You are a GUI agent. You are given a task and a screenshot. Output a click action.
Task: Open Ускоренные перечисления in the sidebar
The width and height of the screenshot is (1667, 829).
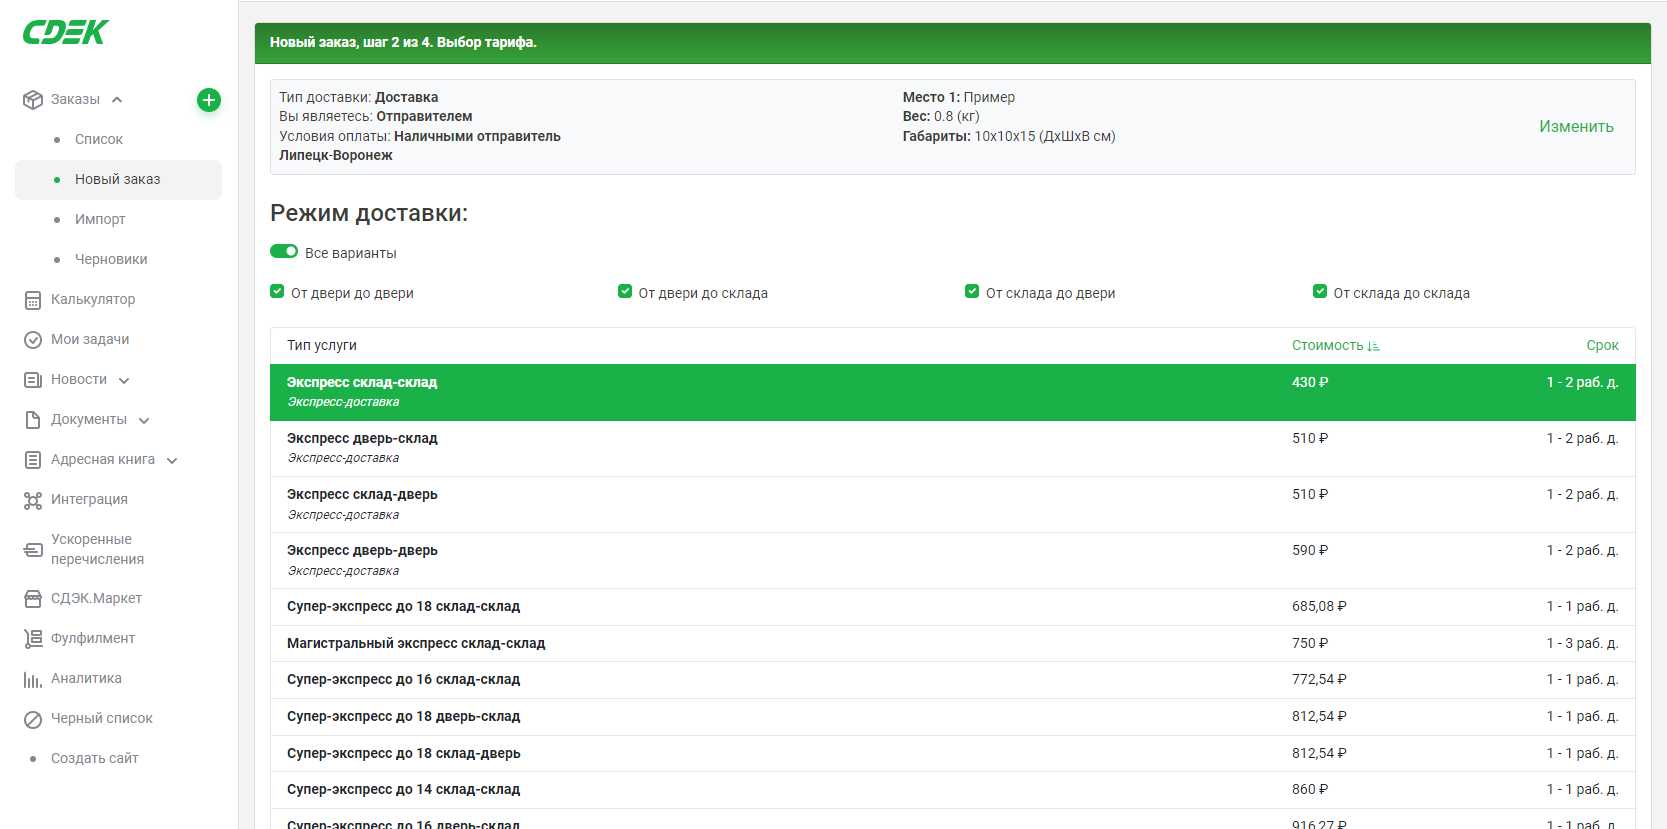(x=97, y=550)
